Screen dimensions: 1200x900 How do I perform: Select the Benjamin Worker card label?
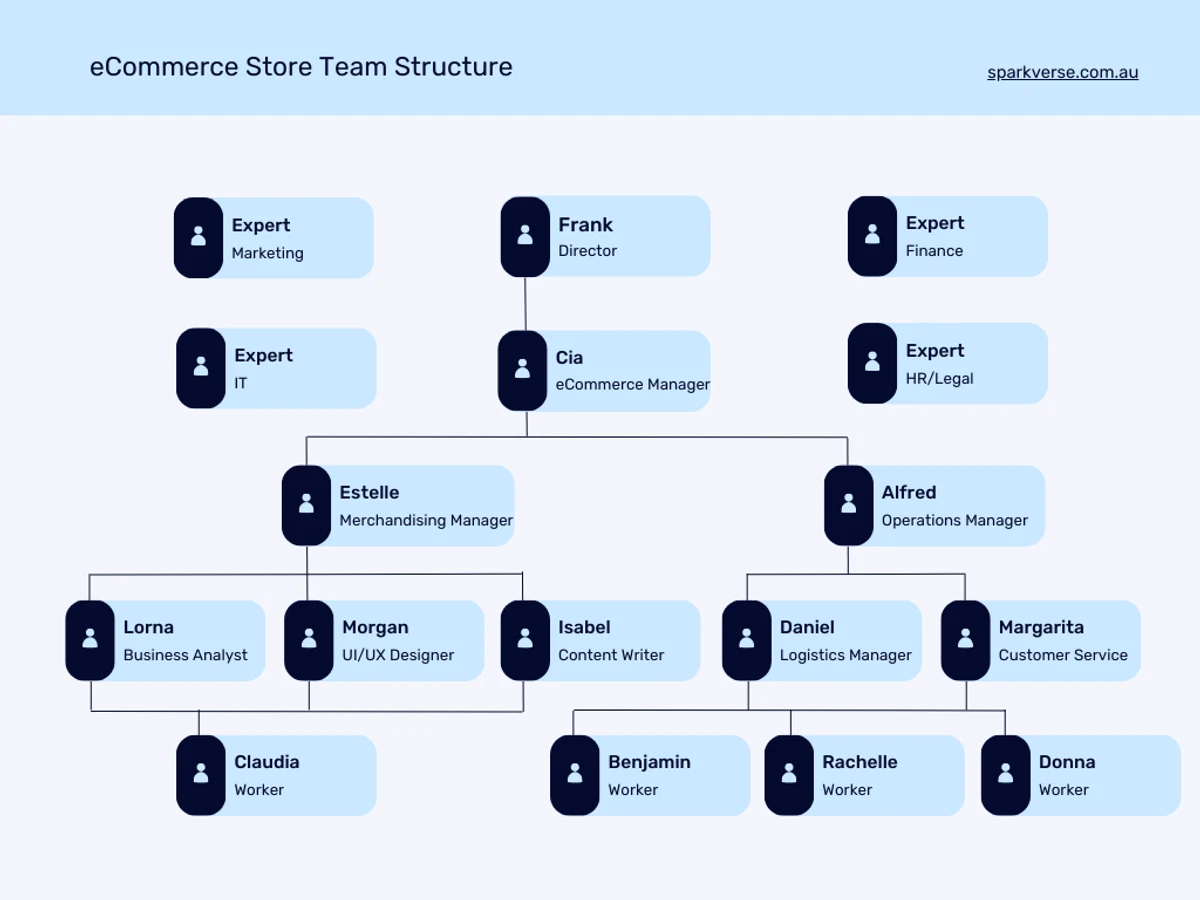[x=649, y=775]
